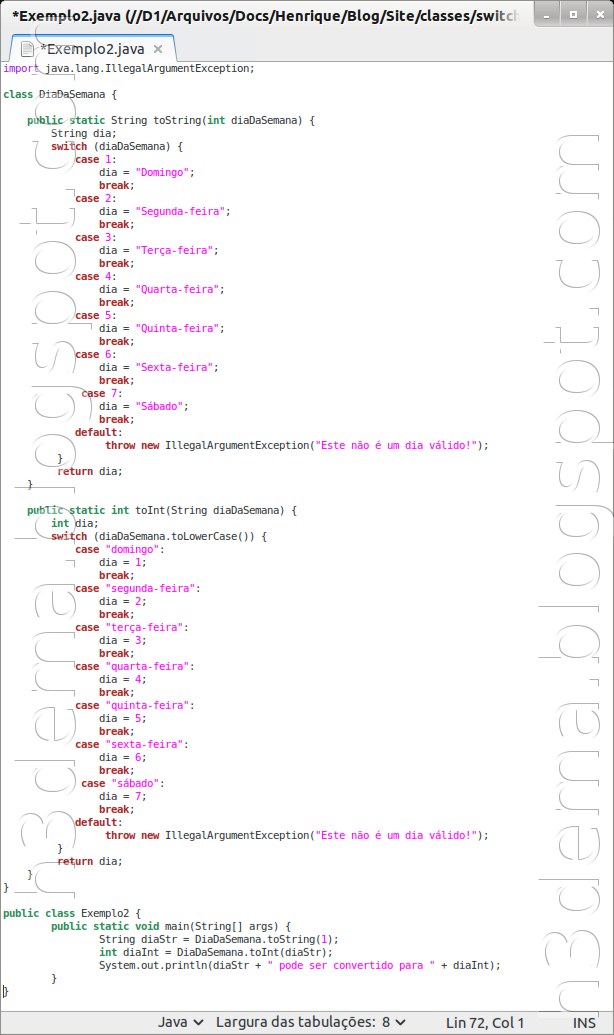614x1035 pixels.
Task: Click the 'case "quarta-feira":' line
Action: pos(135,666)
